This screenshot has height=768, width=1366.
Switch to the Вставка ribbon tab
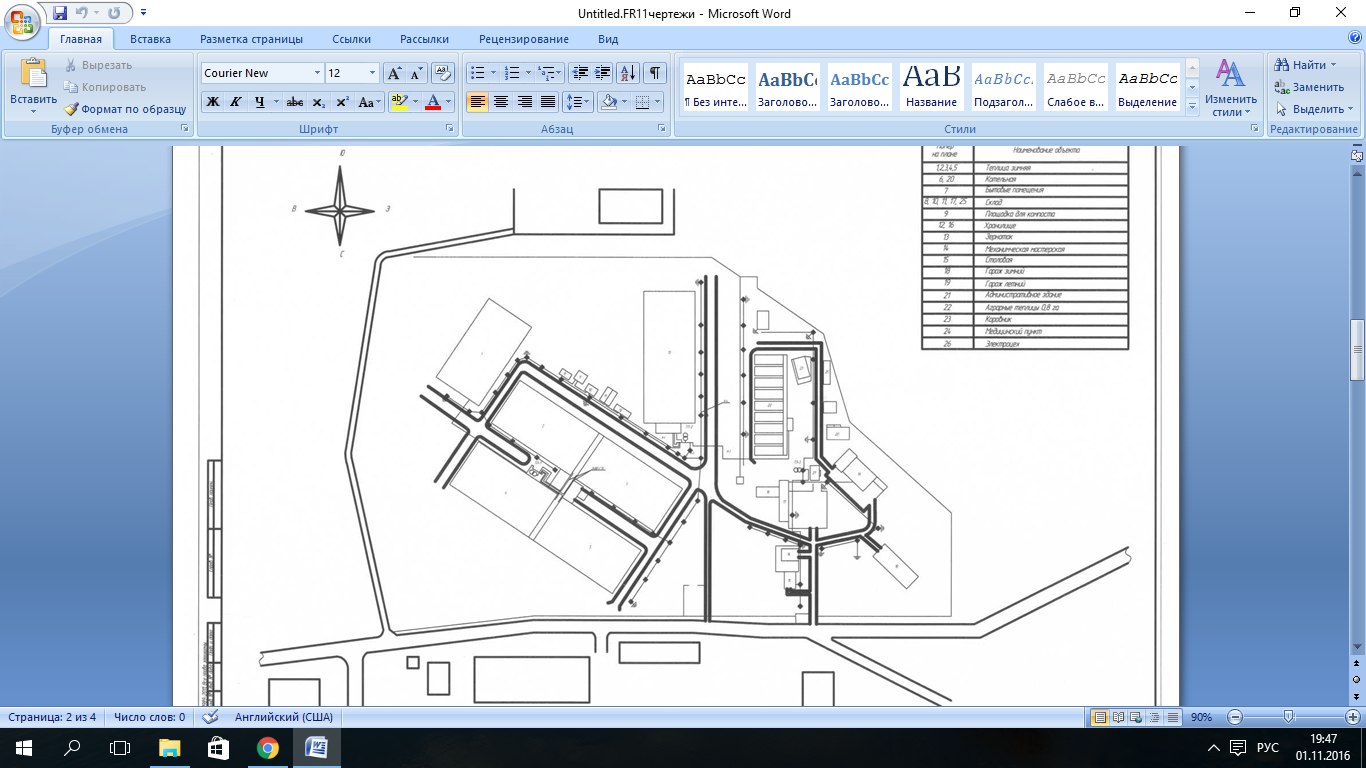coord(150,39)
